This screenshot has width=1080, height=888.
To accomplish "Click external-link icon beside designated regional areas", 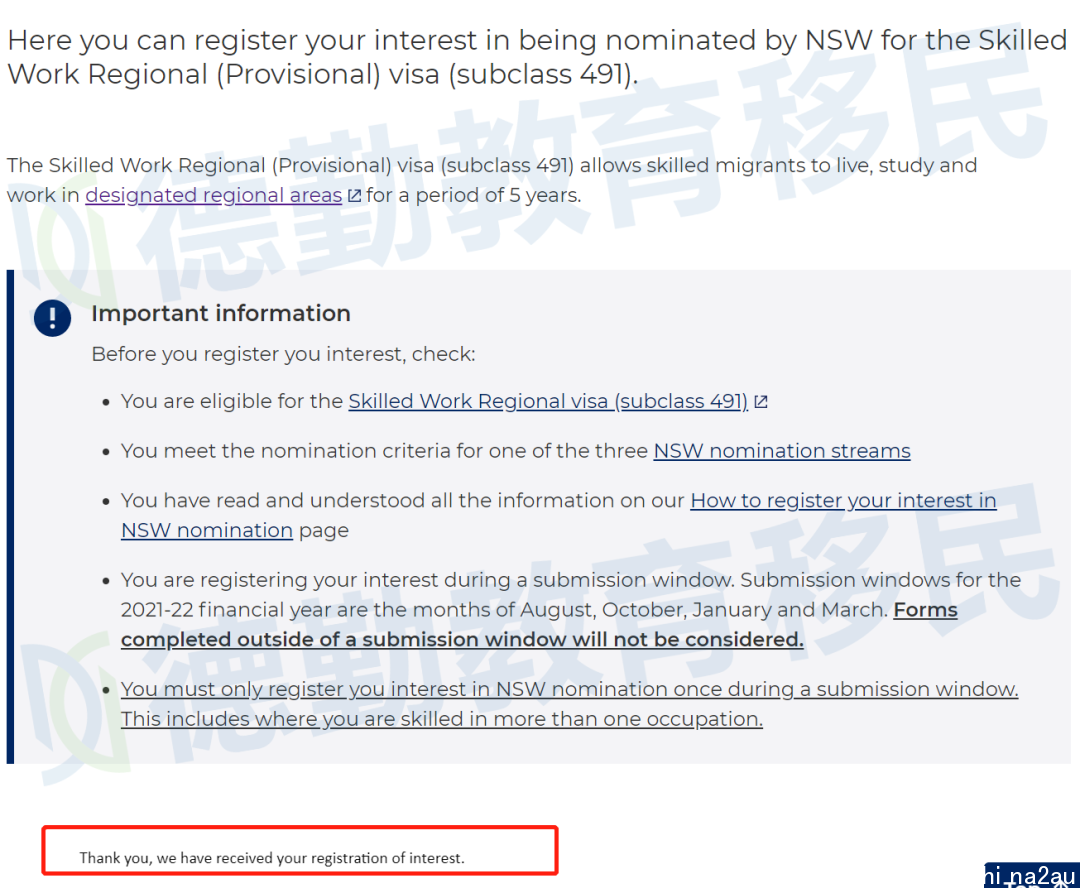I will (x=354, y=196).
